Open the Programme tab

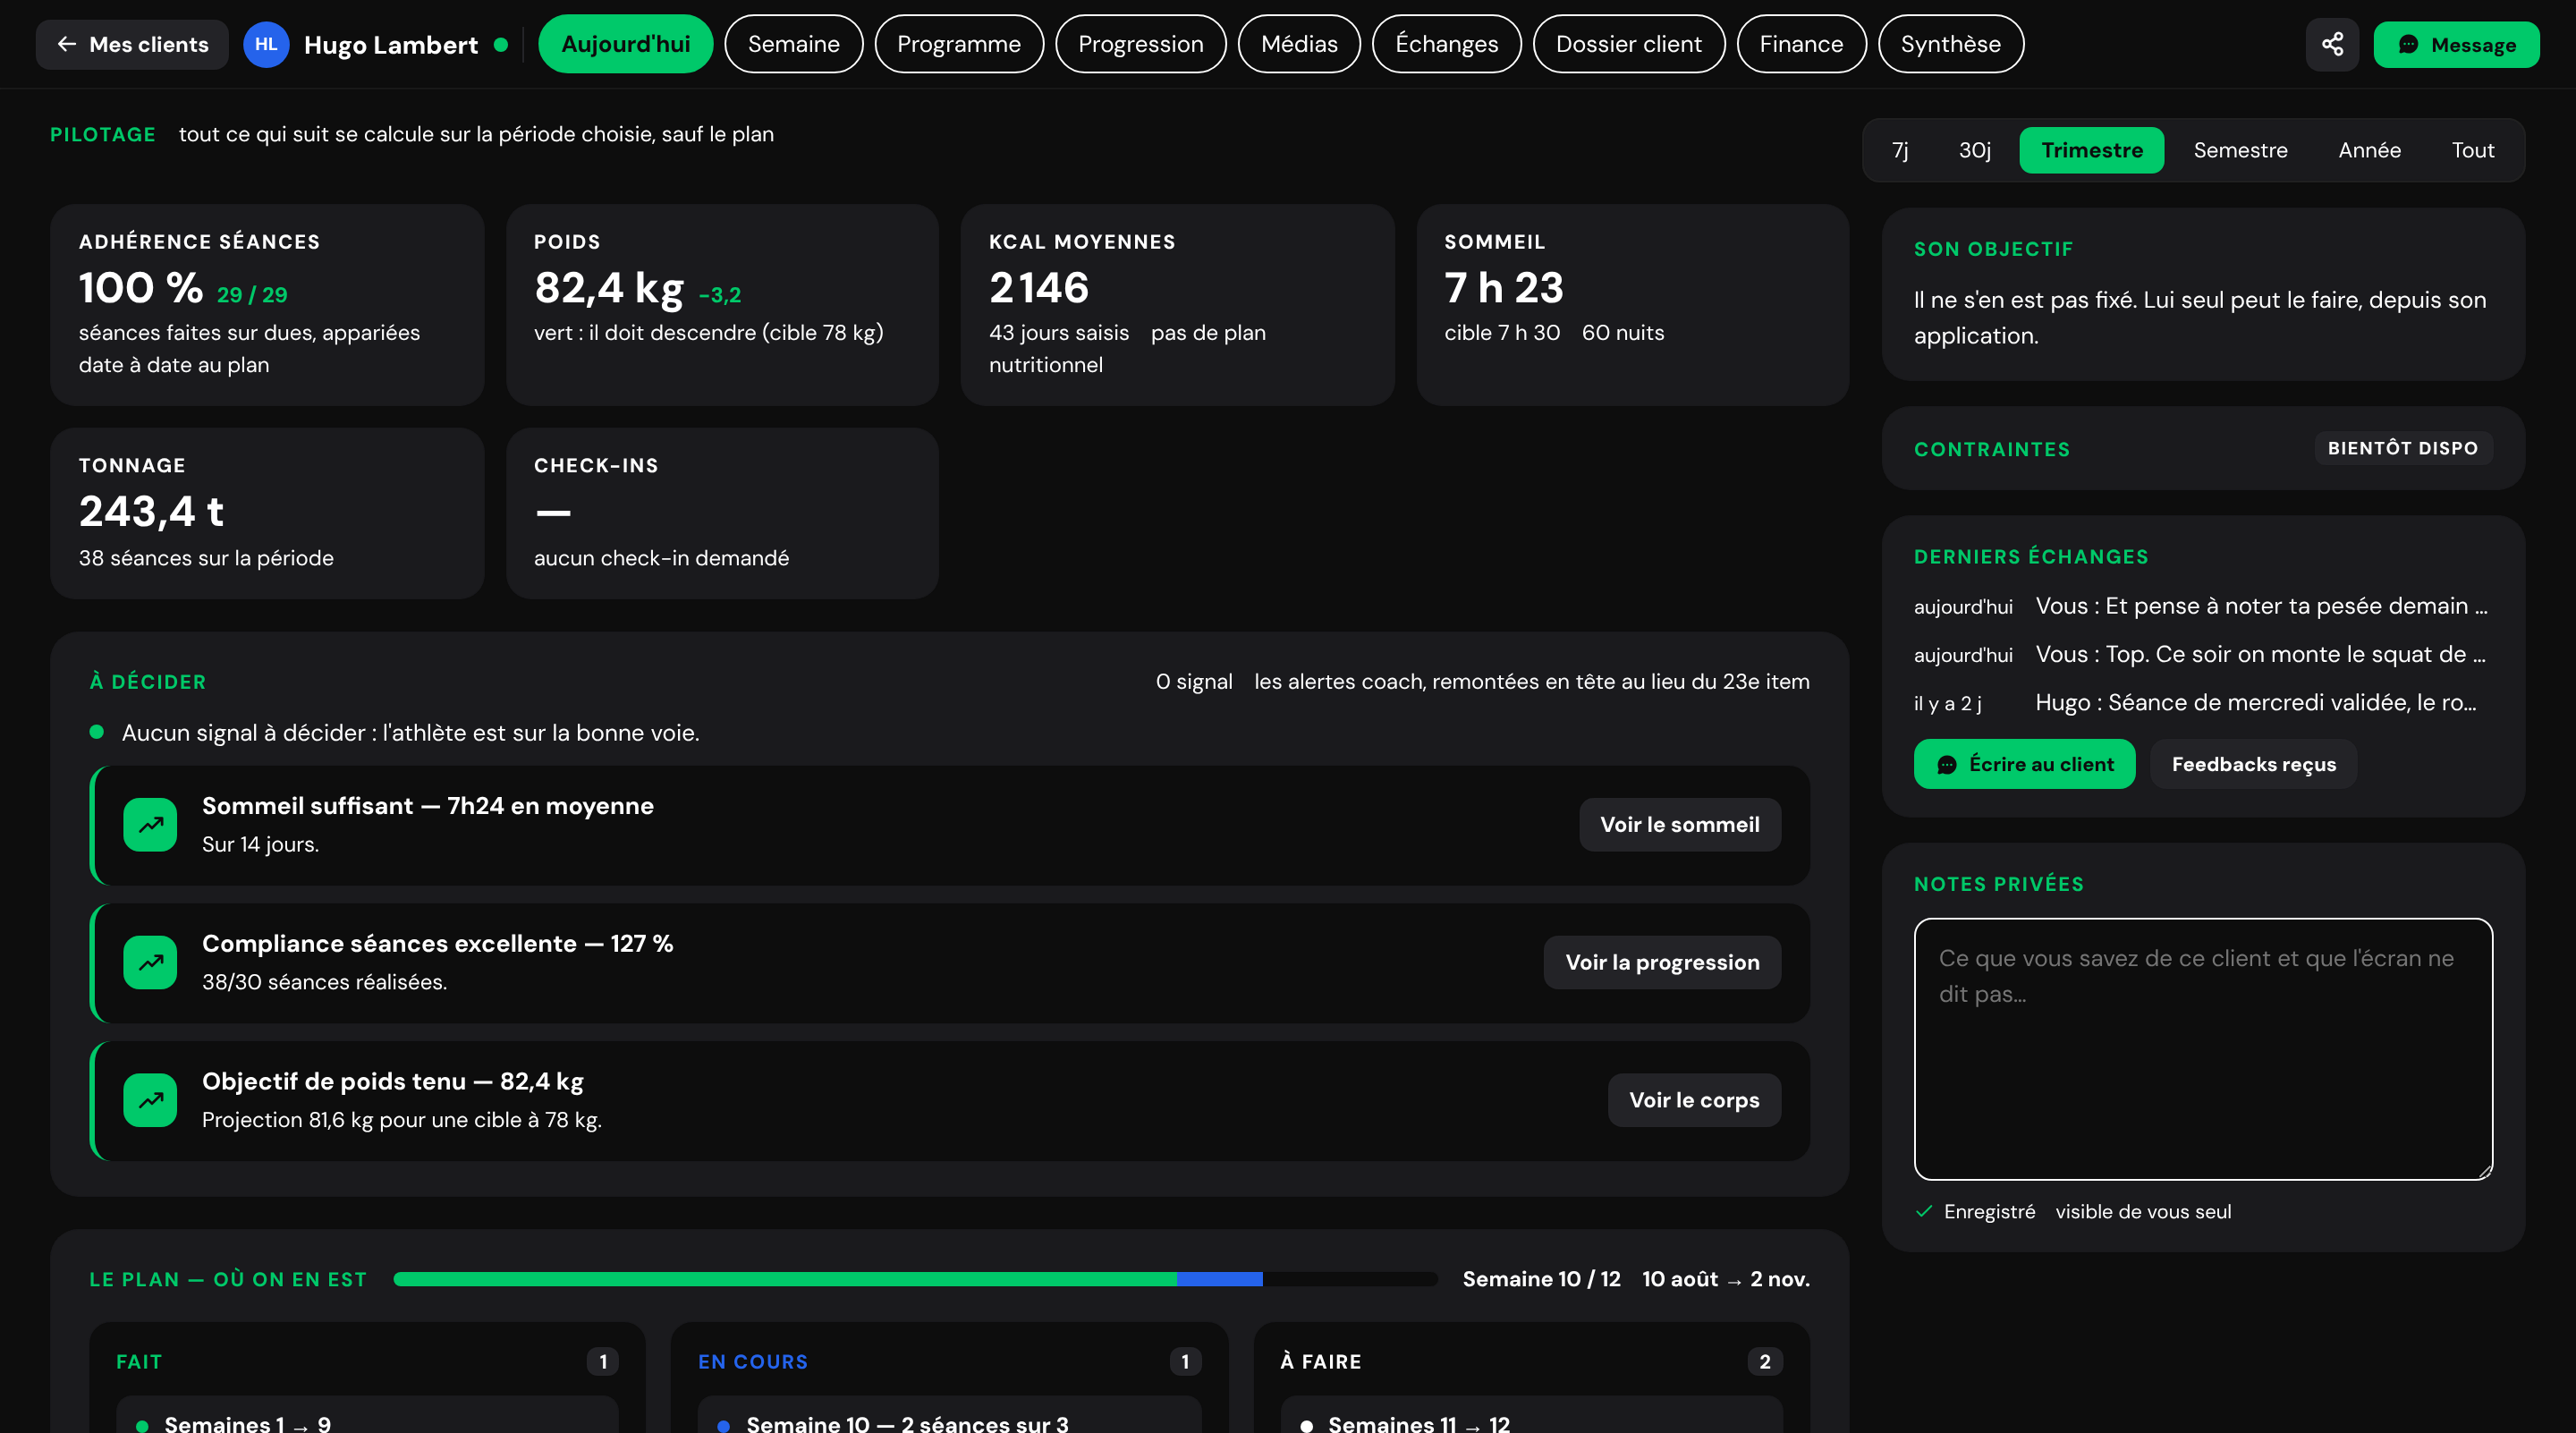pos(959,44)
